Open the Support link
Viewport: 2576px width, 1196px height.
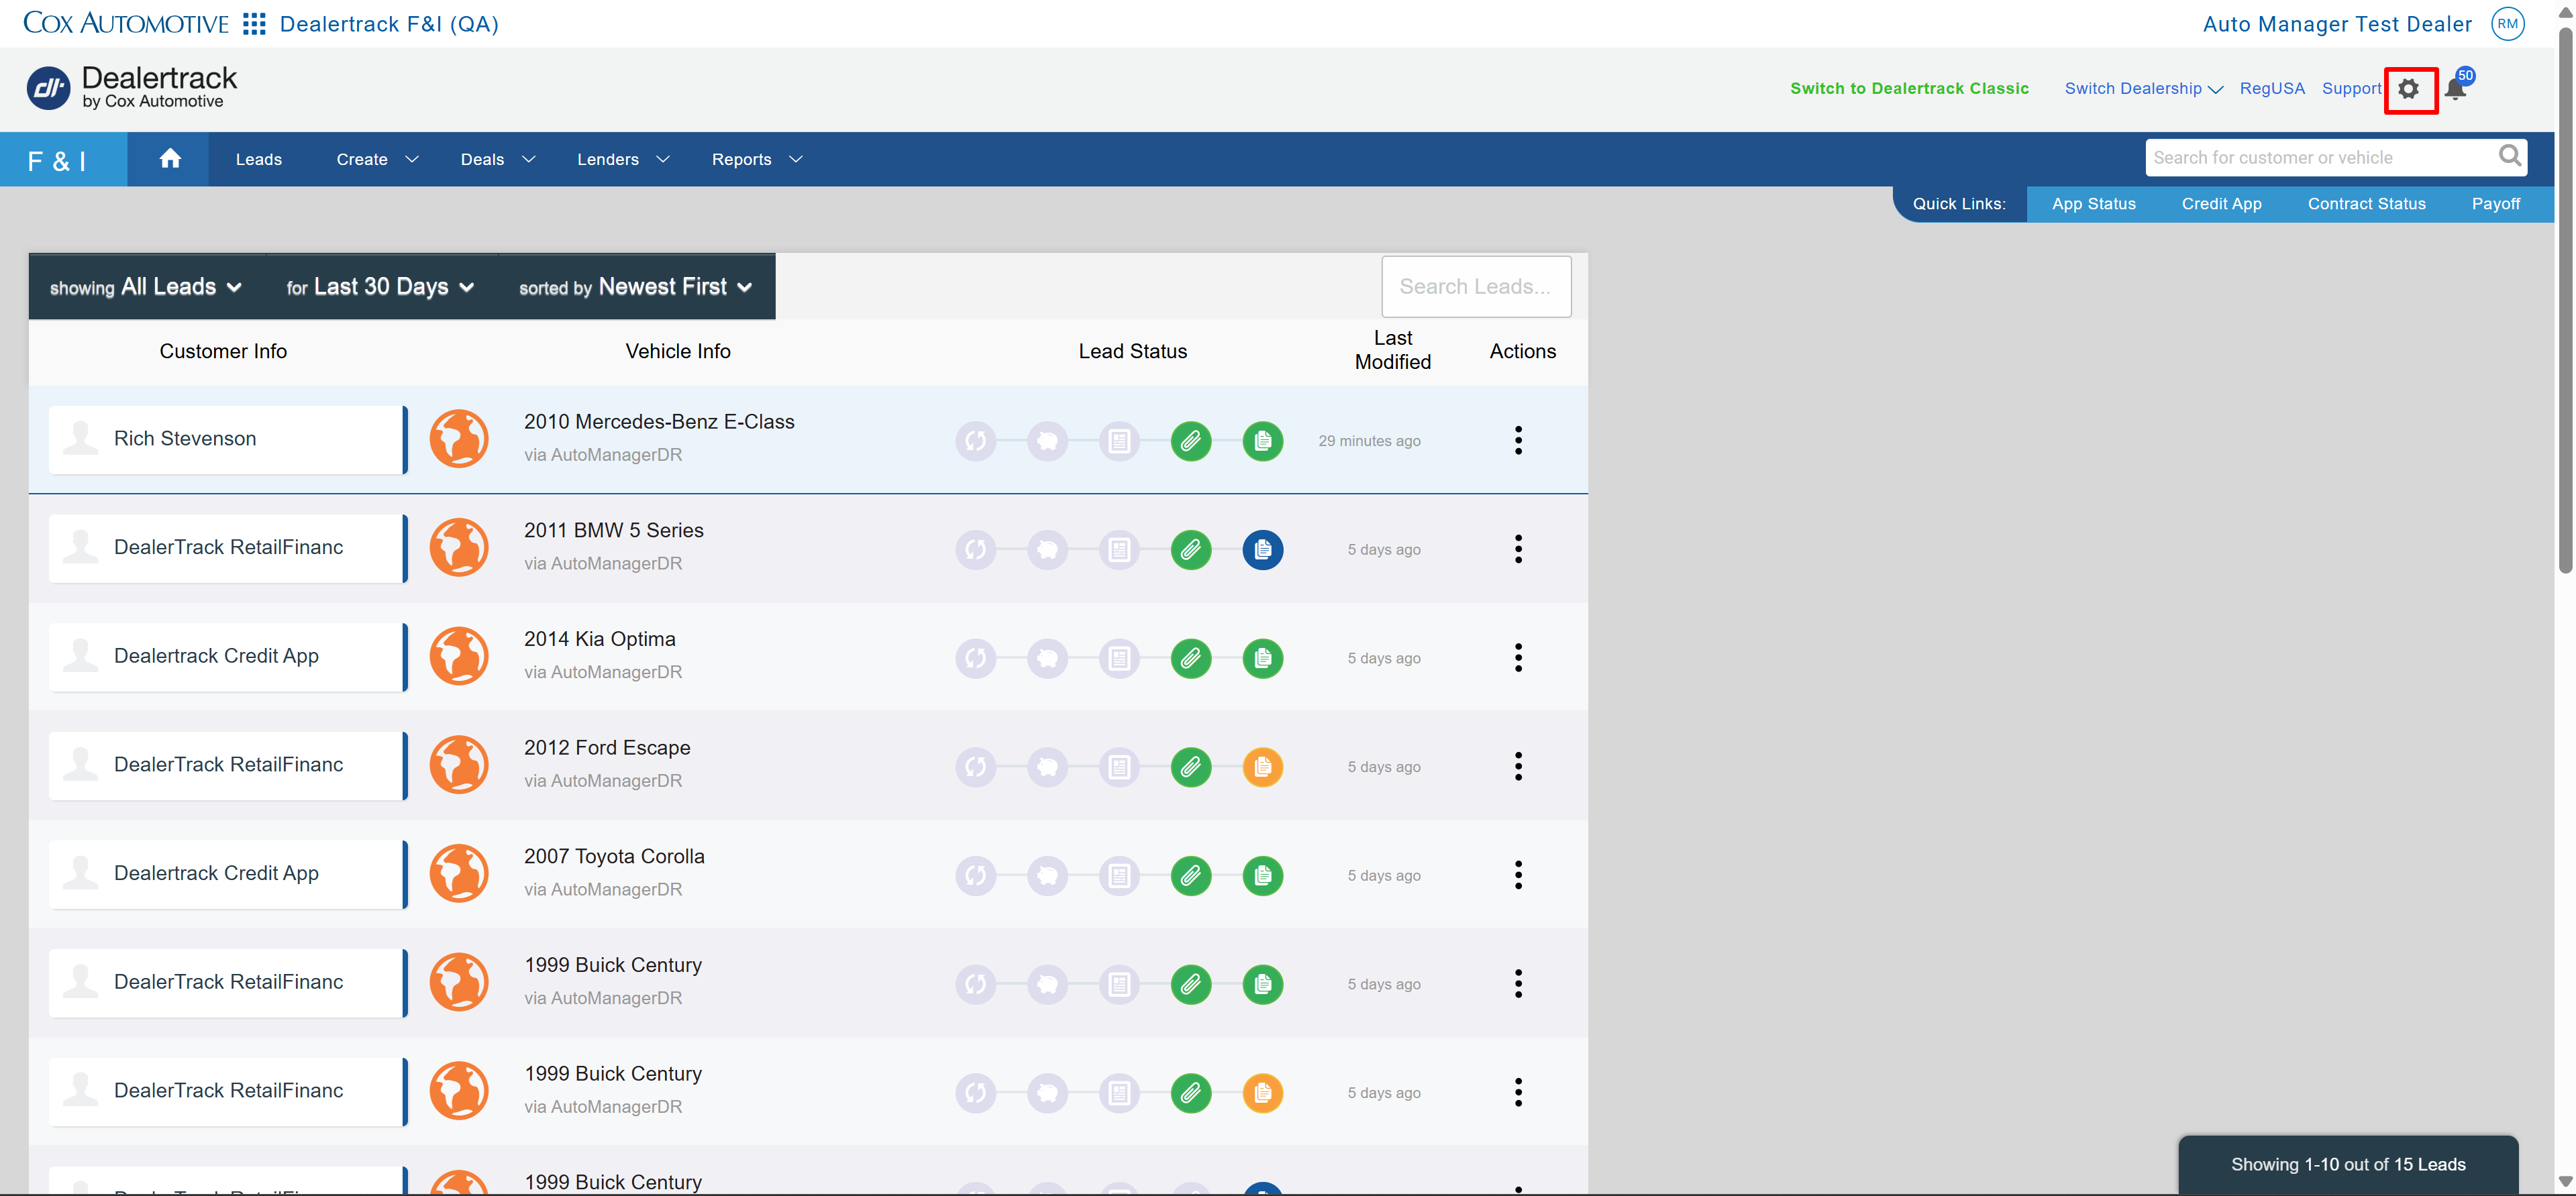2351,89
